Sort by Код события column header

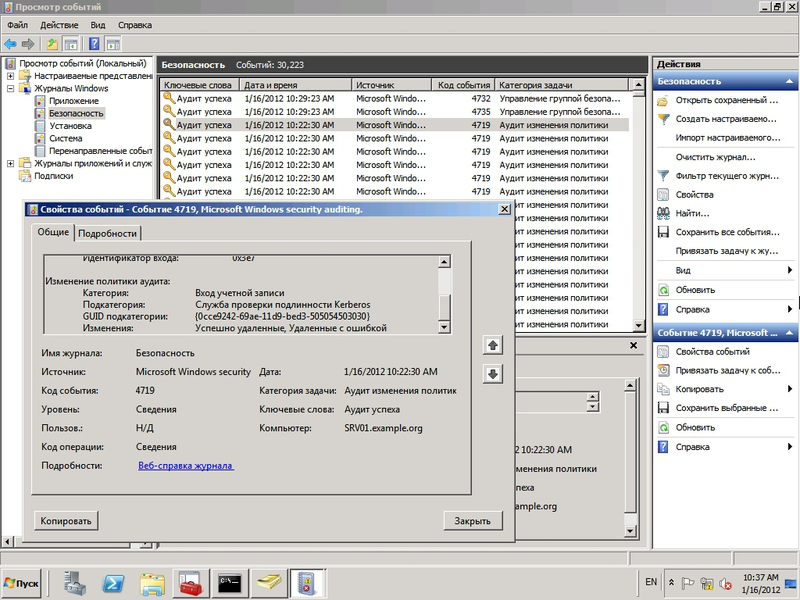(463, 85)
